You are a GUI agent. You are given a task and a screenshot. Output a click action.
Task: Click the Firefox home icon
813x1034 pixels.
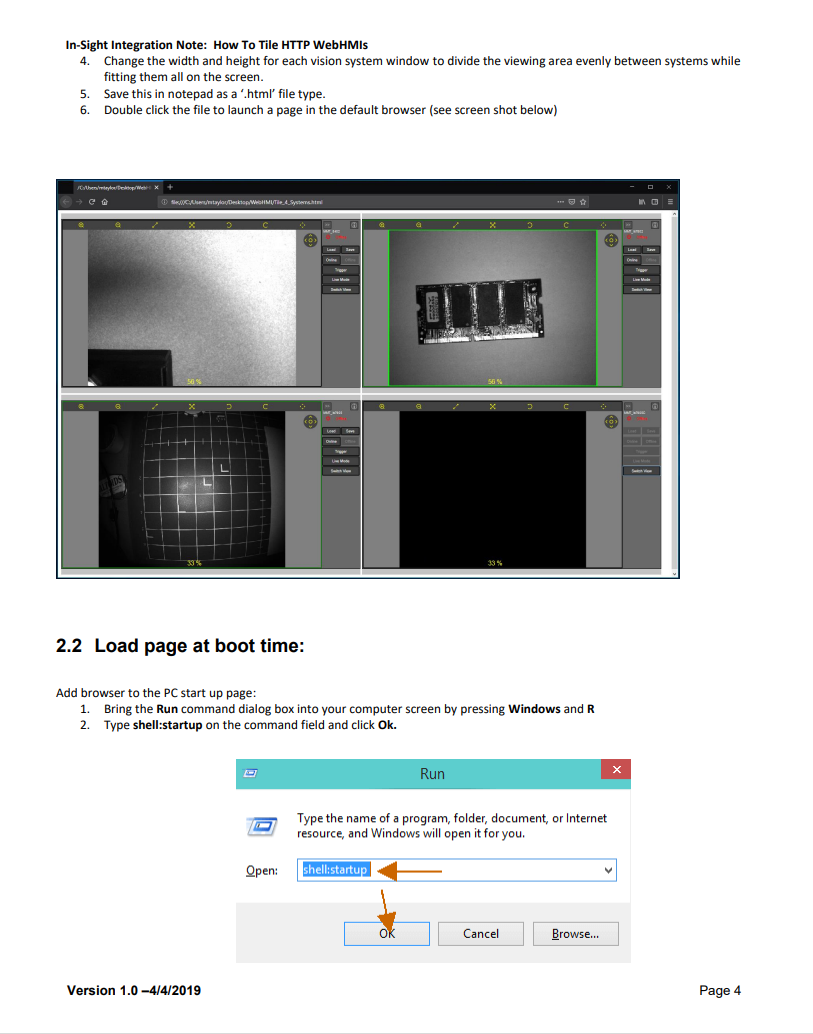pos(104,202)
